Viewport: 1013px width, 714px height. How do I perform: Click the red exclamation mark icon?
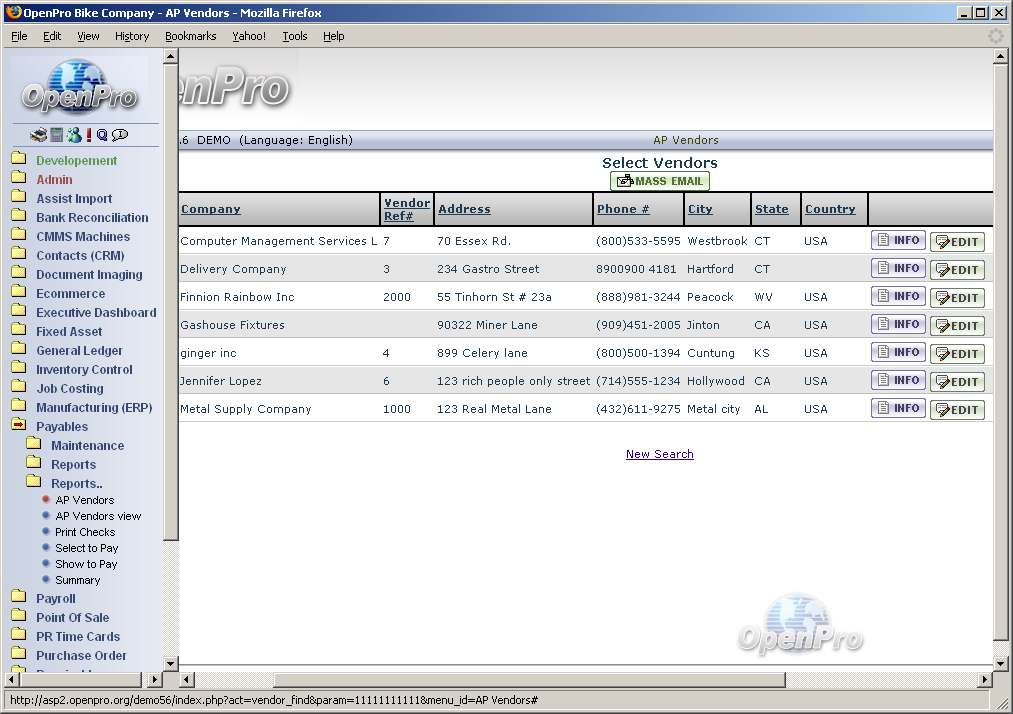tap(89, 135)
